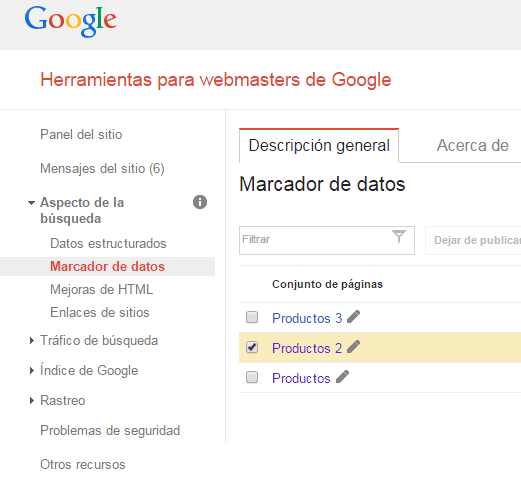Focus the Filtrar input field
The height and width of the screenshot is (486, 521).
tap(327, 240)
